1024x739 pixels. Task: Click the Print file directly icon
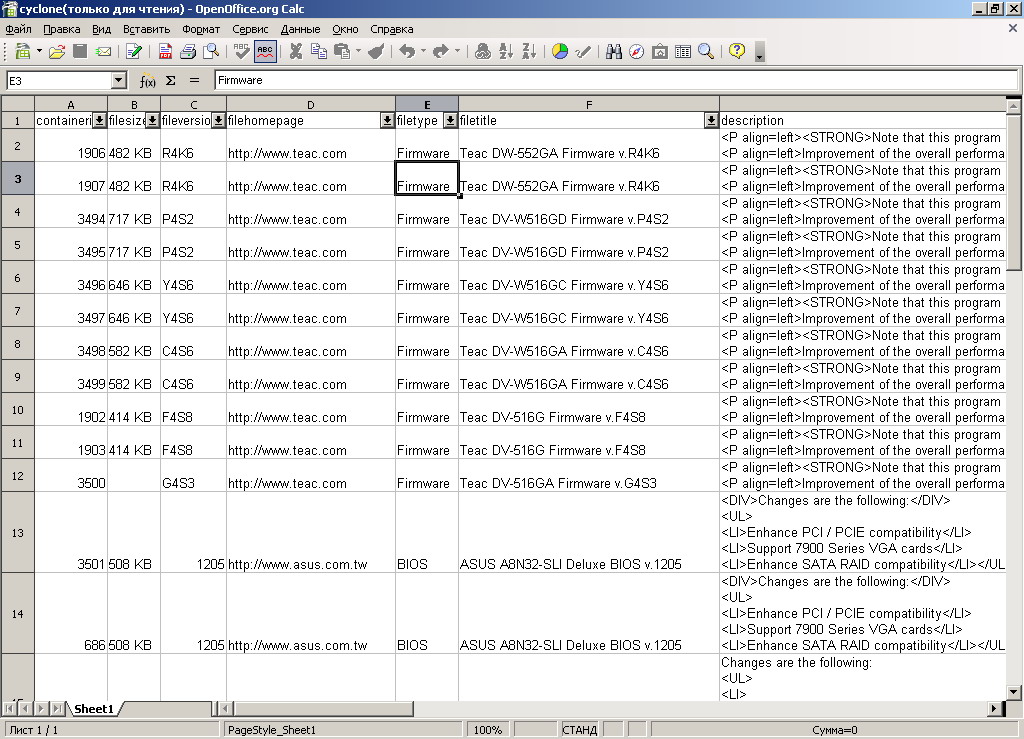187,51
